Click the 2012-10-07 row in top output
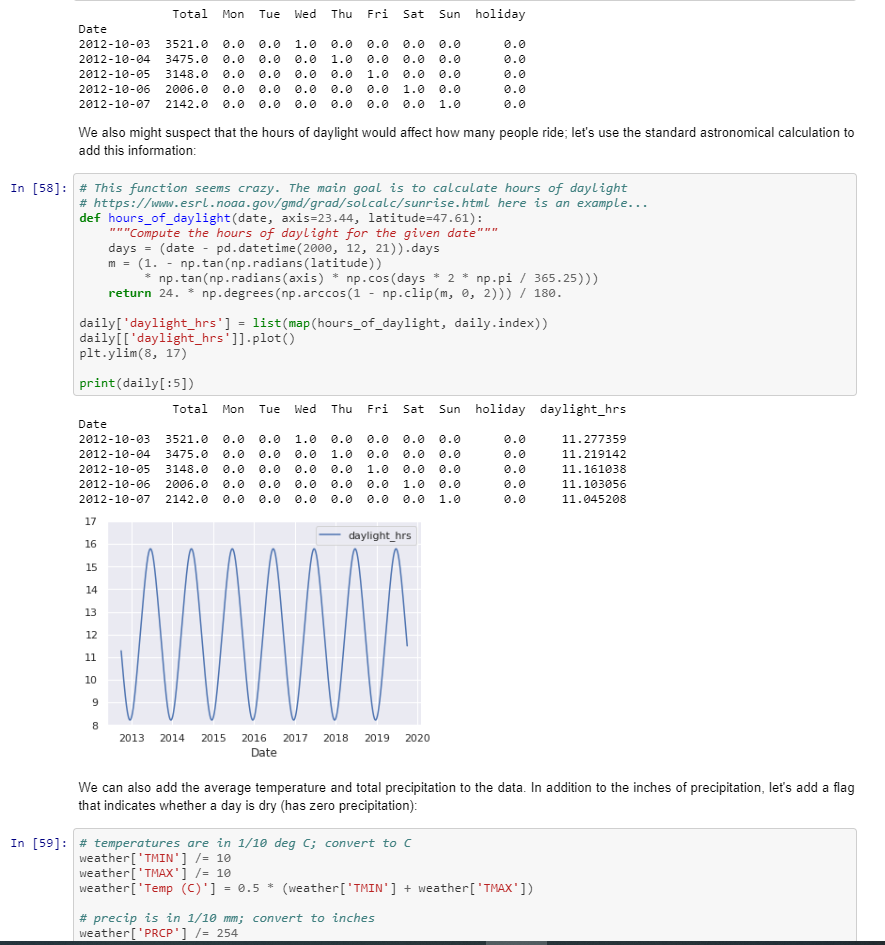 click(301, 104)
